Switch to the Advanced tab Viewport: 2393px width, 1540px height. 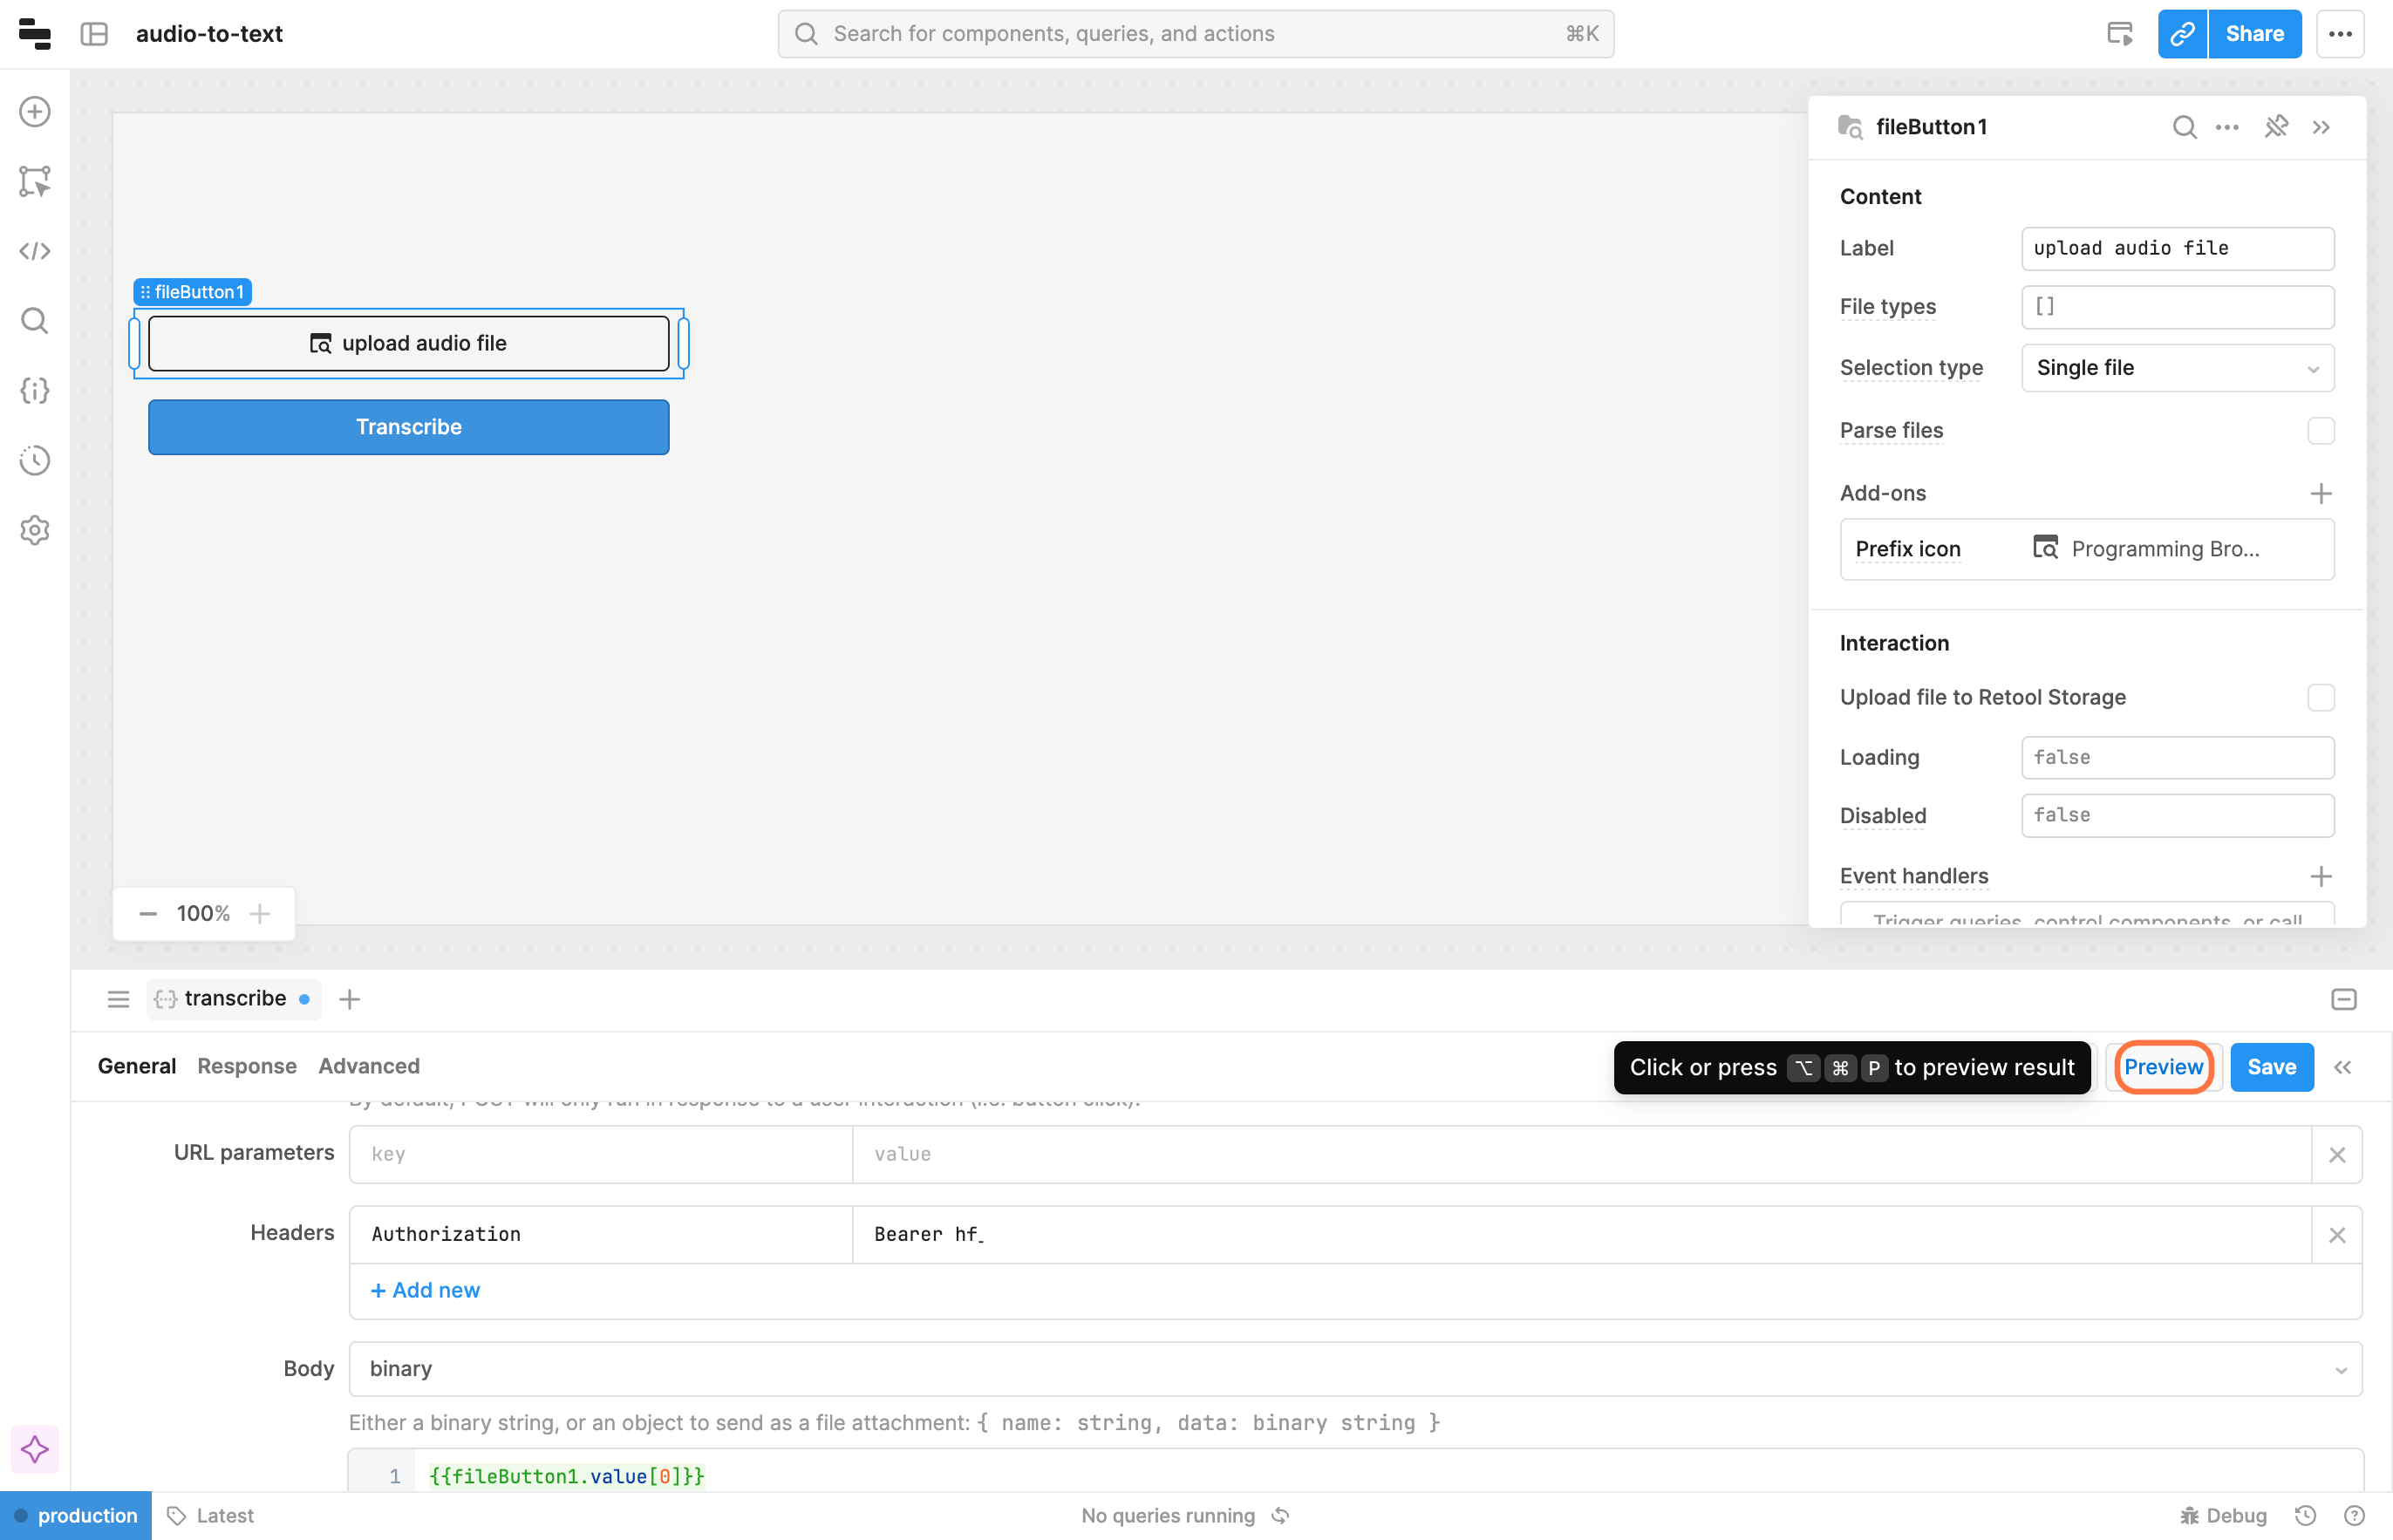(368, 1066)
